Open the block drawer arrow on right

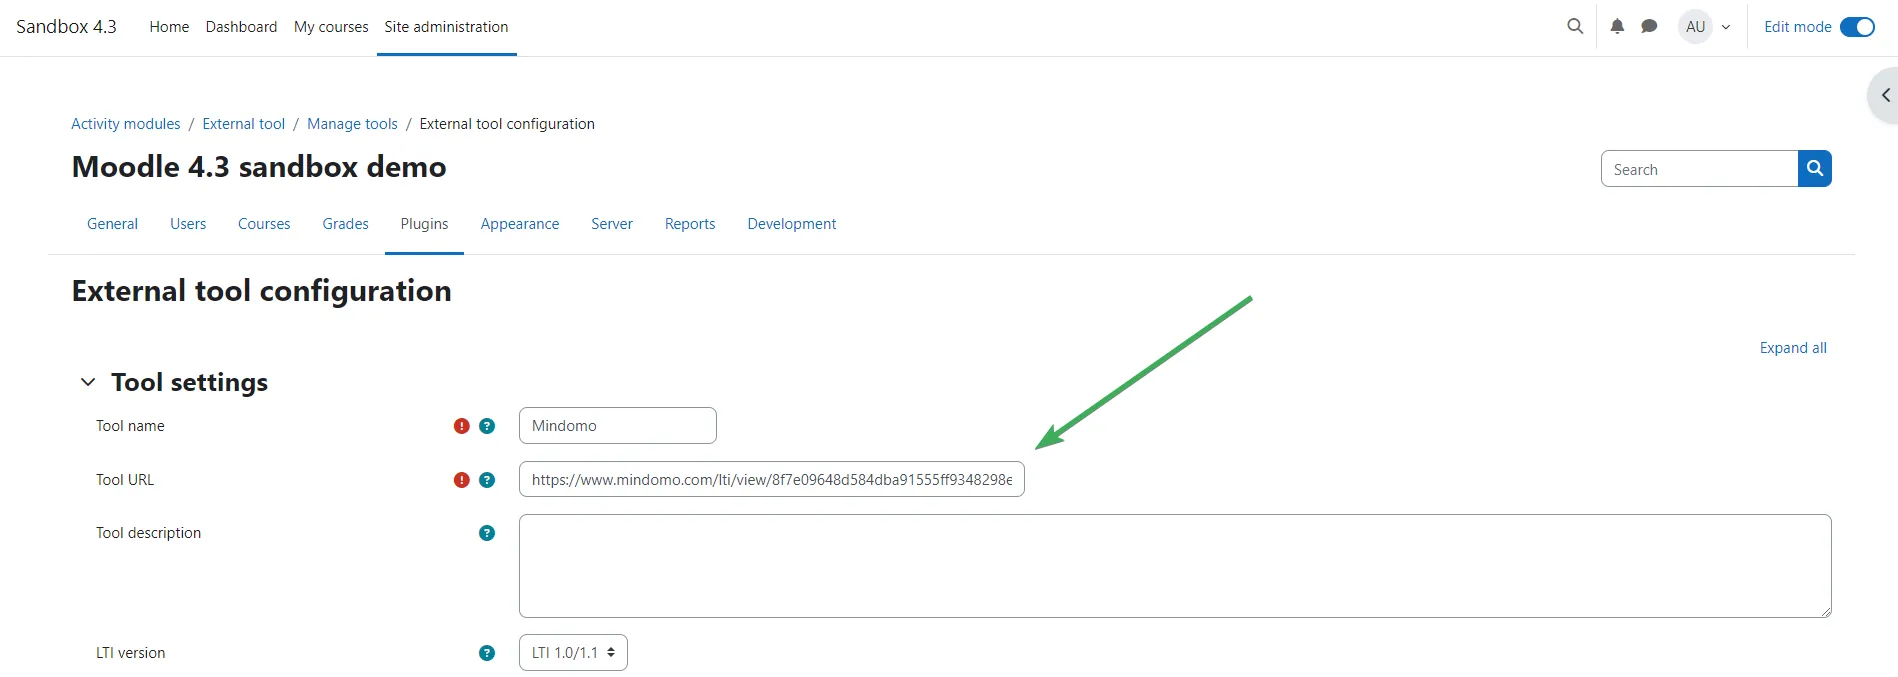pos(1884,96)
